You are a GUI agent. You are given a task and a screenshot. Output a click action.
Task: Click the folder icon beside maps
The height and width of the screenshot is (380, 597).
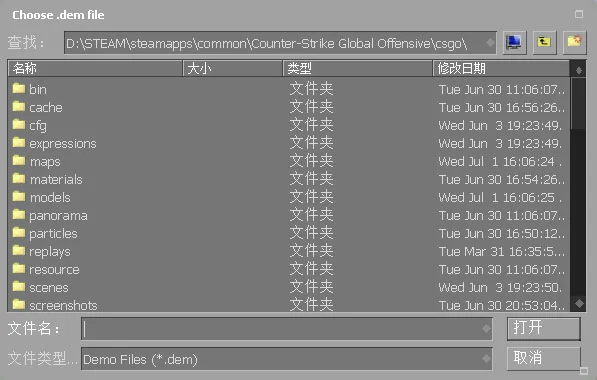click(19, 161)
